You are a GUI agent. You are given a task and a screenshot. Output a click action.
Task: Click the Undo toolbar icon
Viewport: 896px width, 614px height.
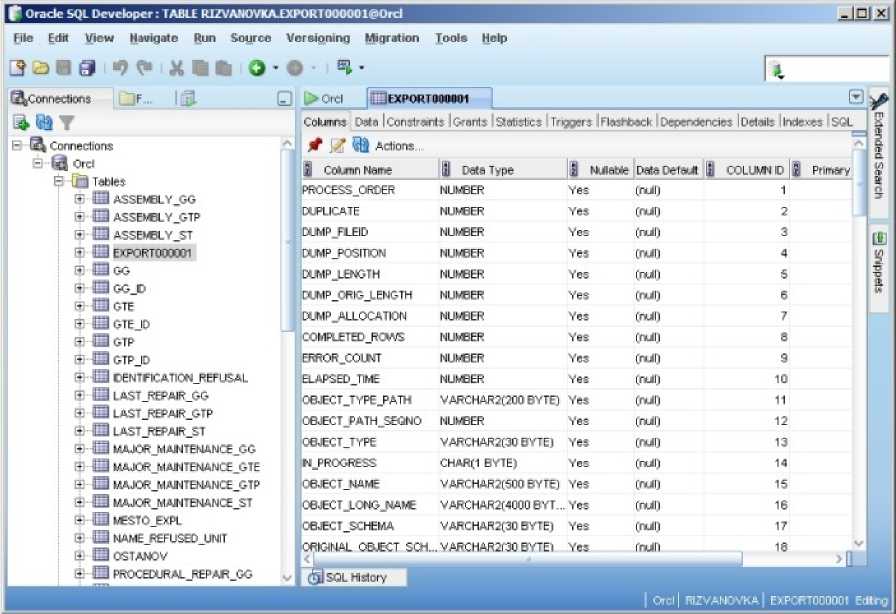[120, 68]
